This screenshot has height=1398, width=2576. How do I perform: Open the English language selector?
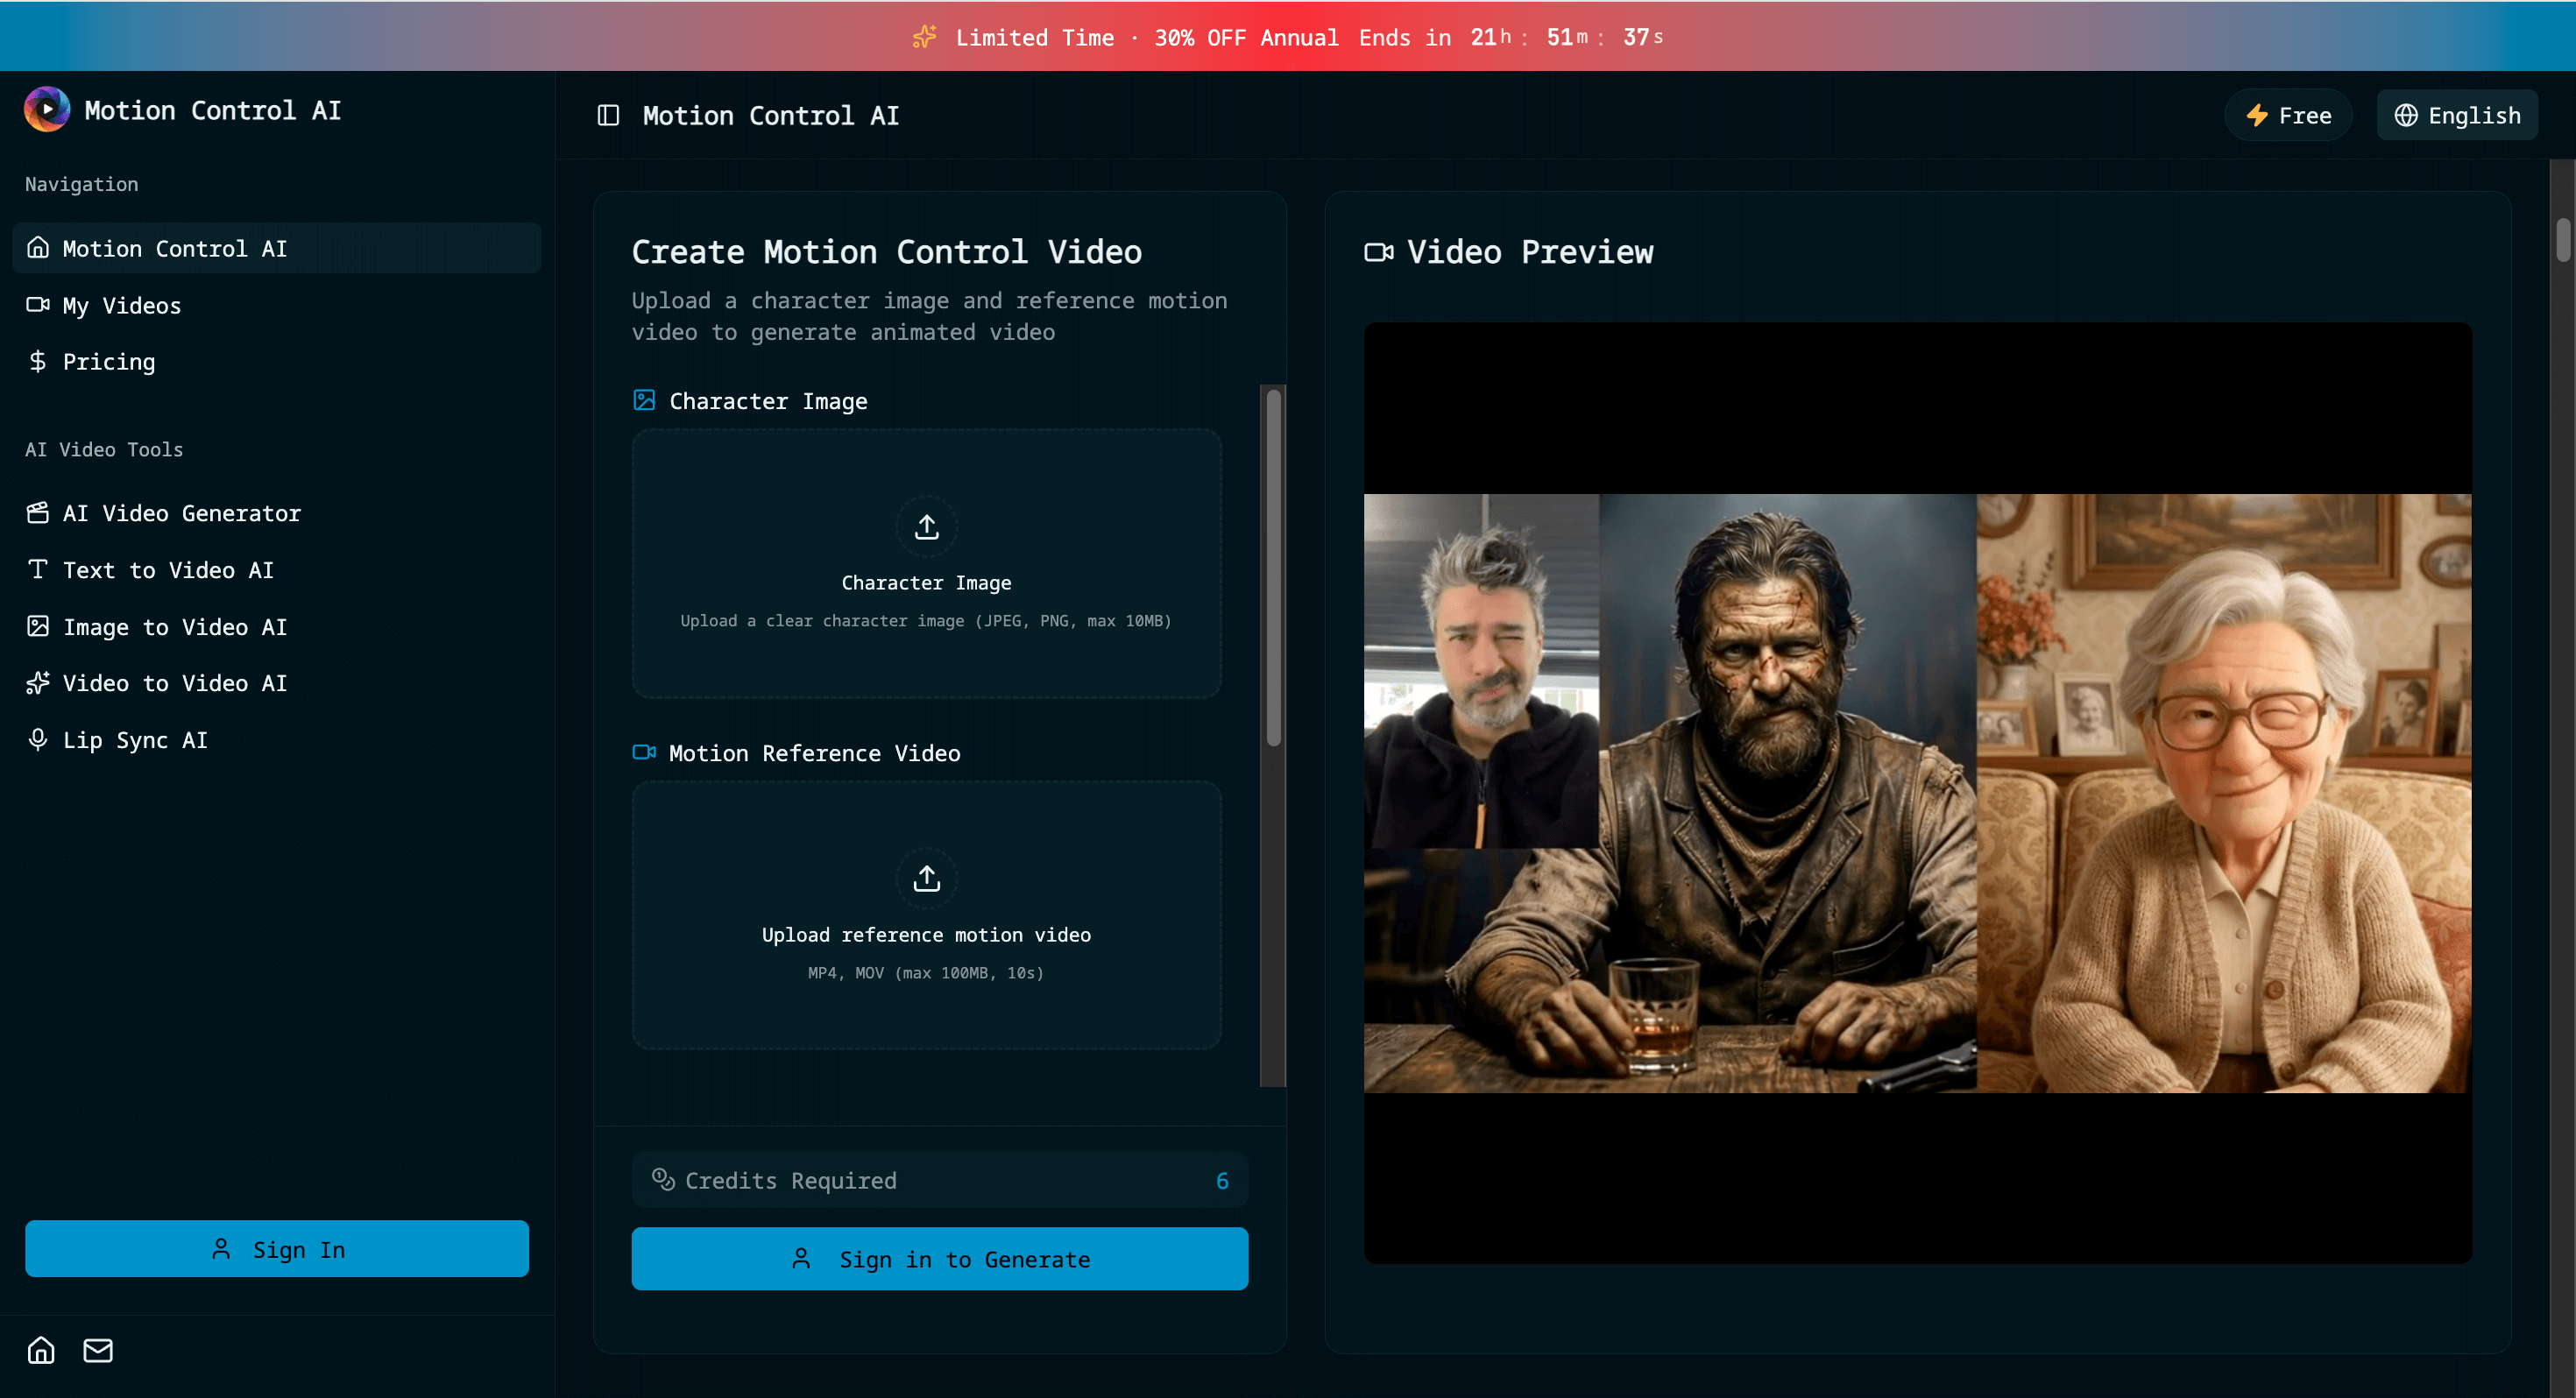click(2457, 114)
